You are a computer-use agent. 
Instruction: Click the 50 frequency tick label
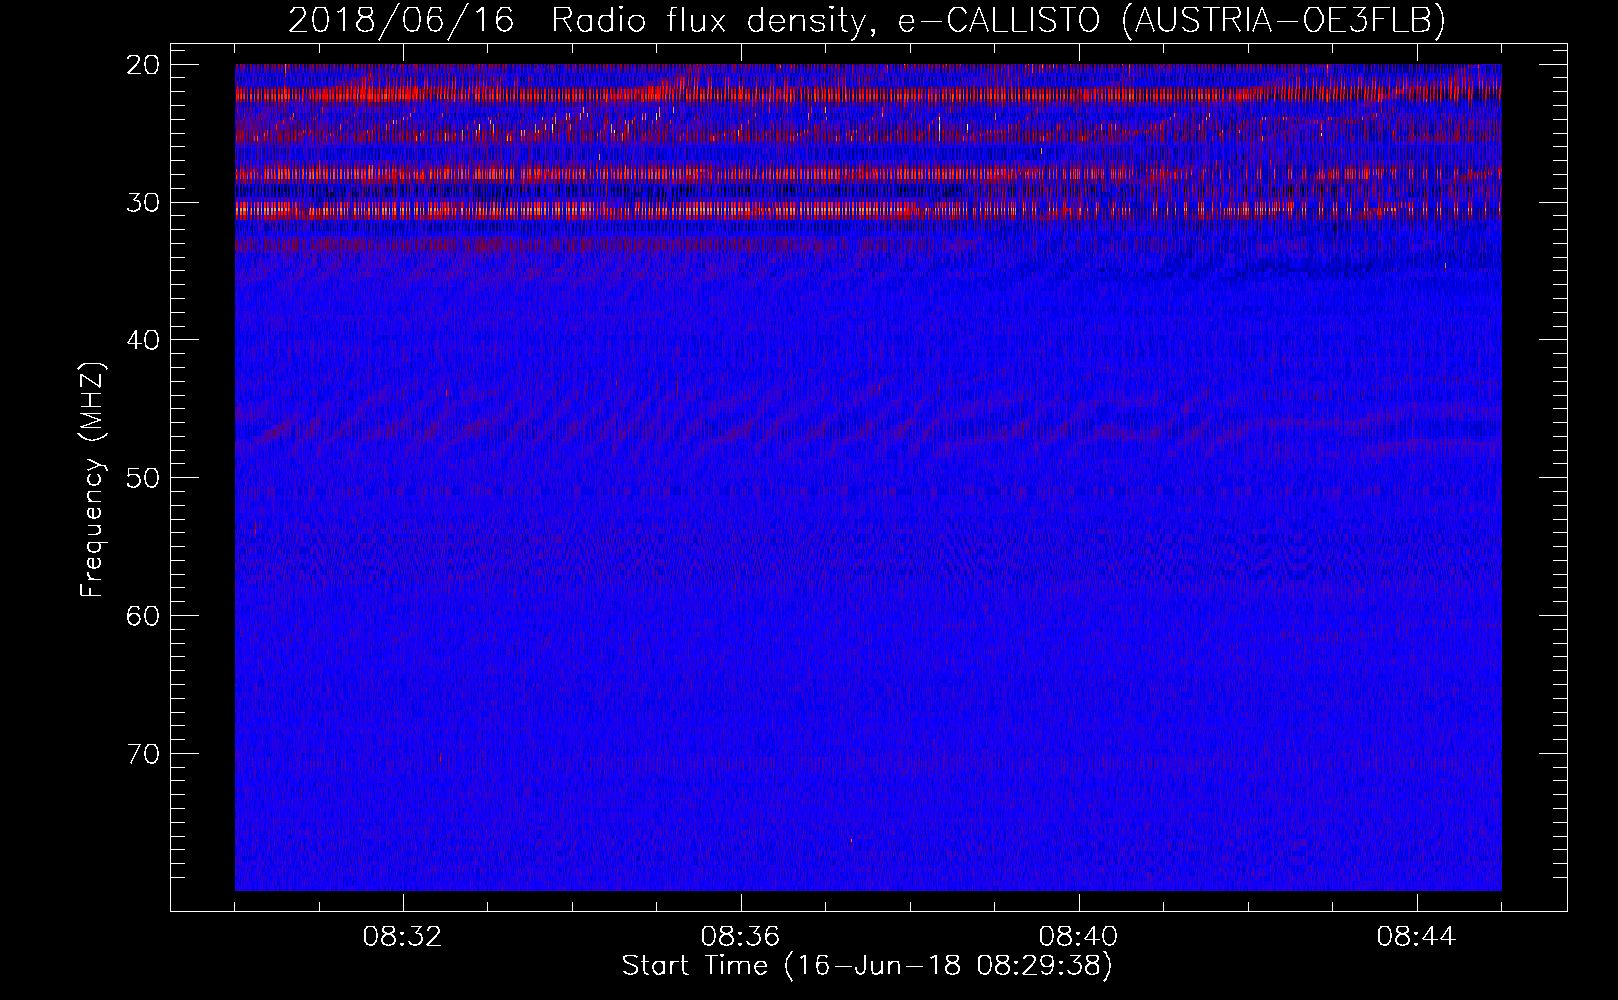(144, 478)
